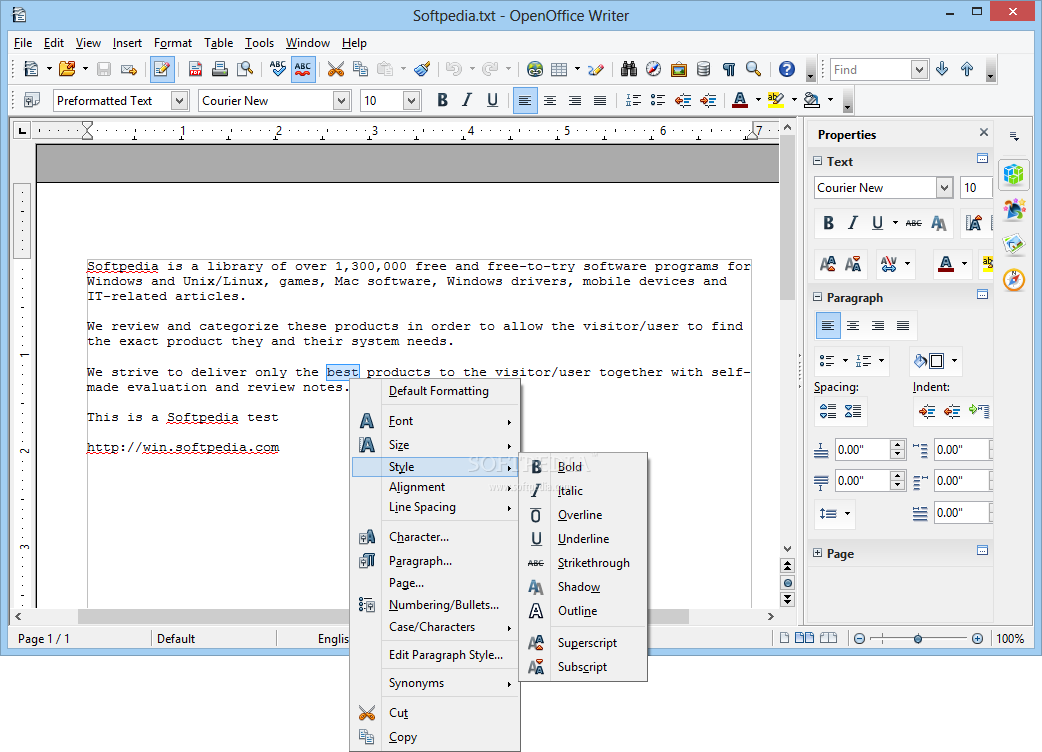Open the Format menu

coord(173,43)
